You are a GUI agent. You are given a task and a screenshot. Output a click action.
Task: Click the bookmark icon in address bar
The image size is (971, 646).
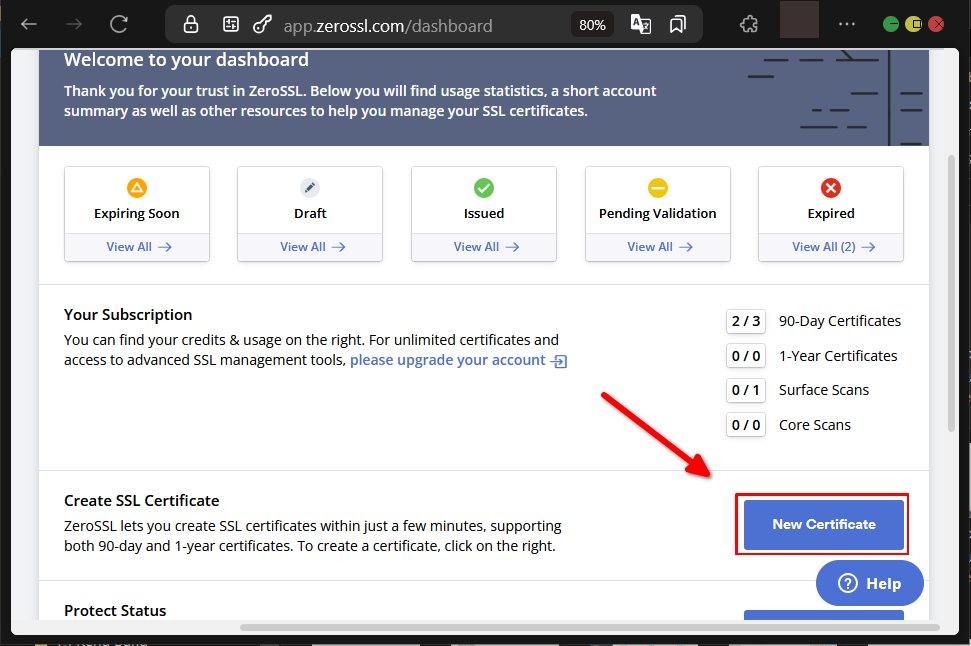click(677, 25)
